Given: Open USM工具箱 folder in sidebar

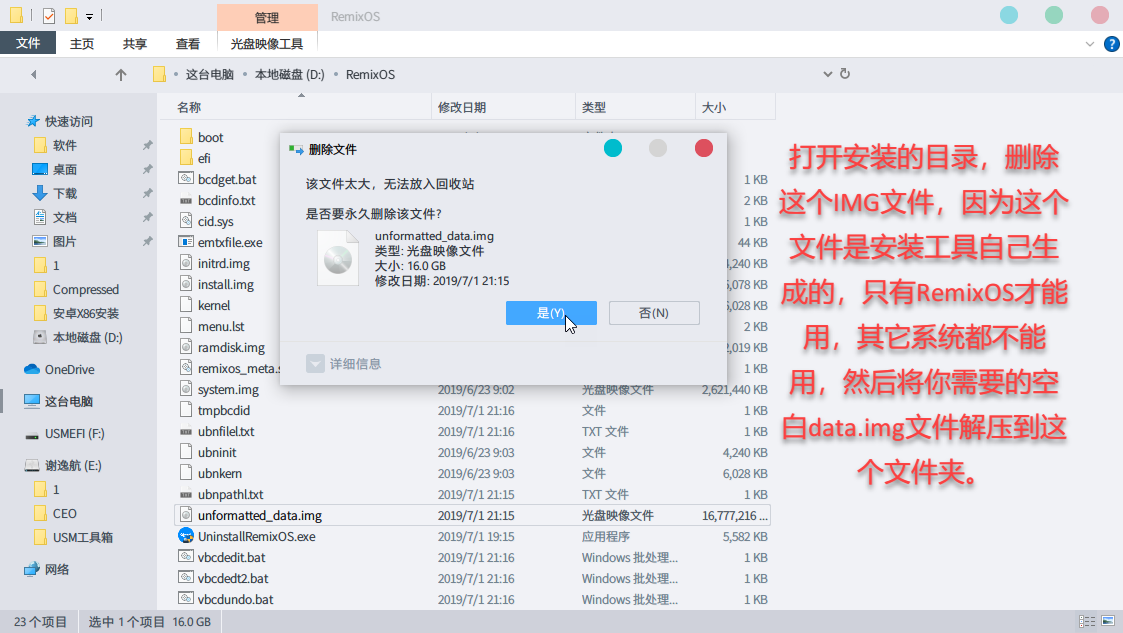Looking at the screenshot, I should point(82,538).
